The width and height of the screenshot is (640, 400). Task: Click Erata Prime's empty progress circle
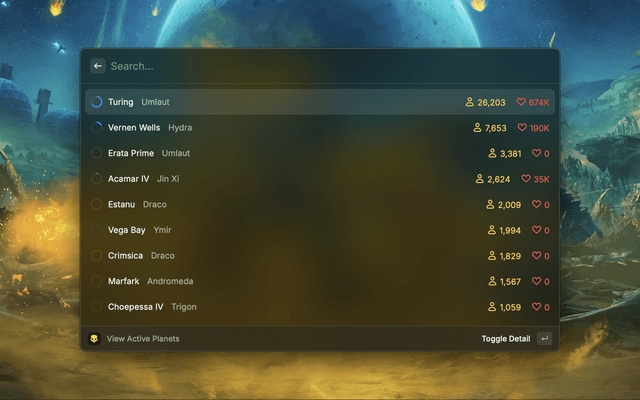[97, 153]
